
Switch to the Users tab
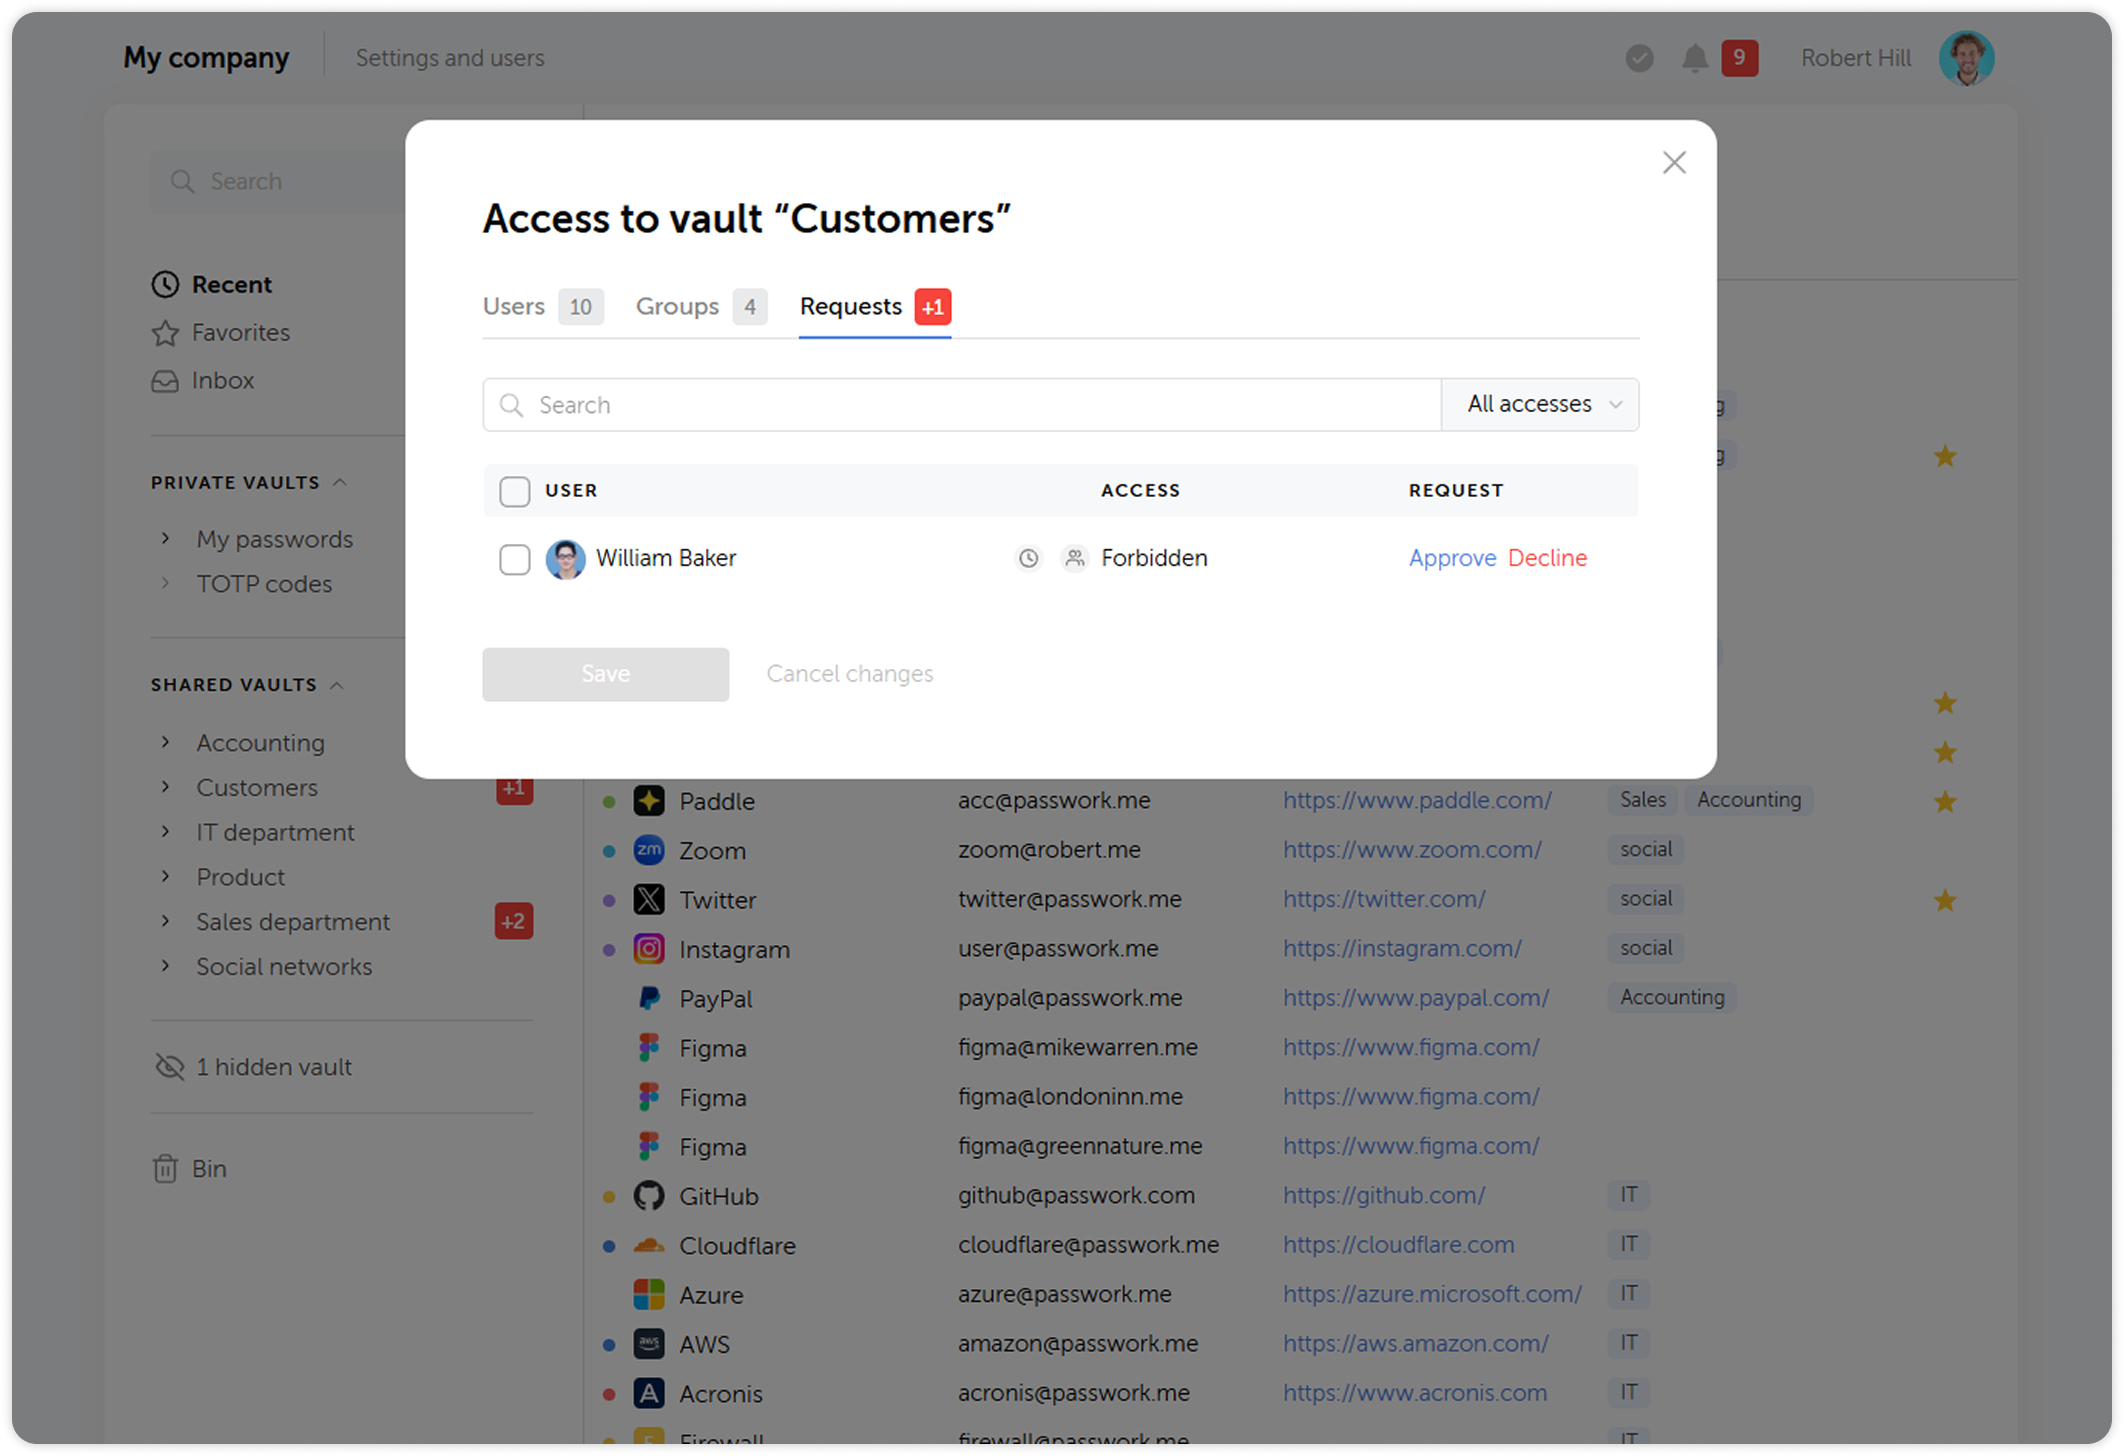513,306
